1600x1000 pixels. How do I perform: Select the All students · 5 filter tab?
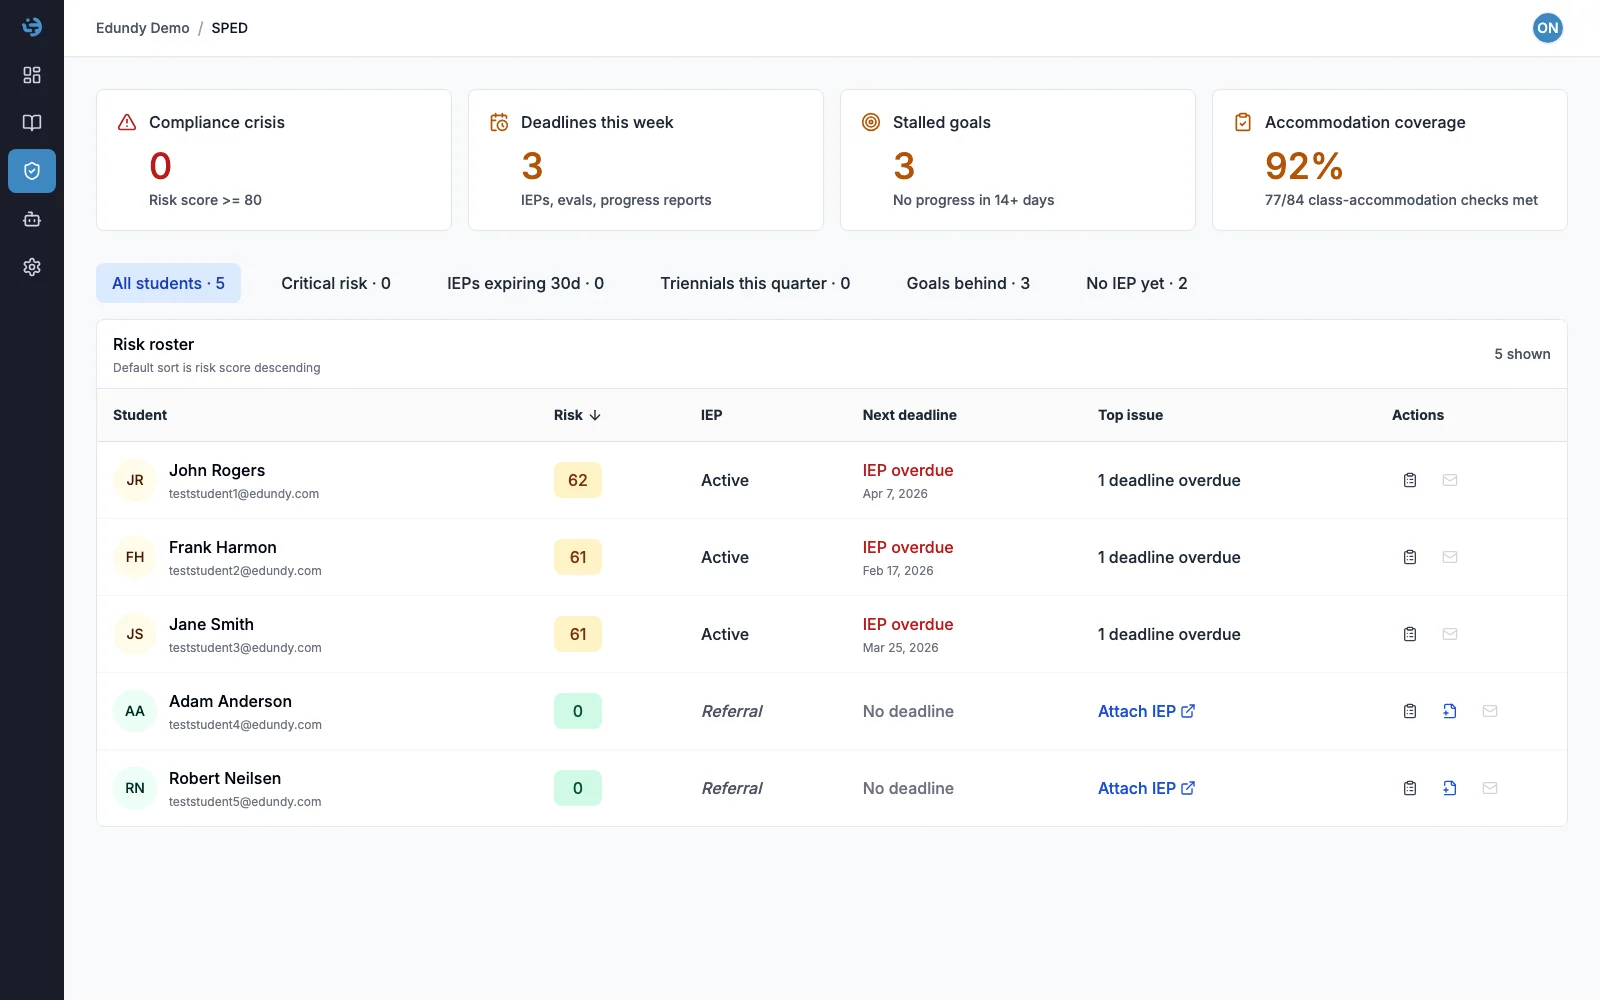tap(168, 283)
